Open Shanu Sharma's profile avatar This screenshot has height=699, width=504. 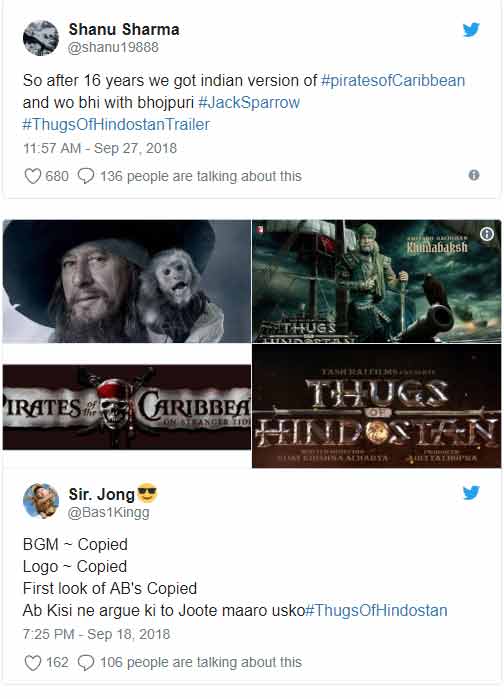tap(41, 38)
